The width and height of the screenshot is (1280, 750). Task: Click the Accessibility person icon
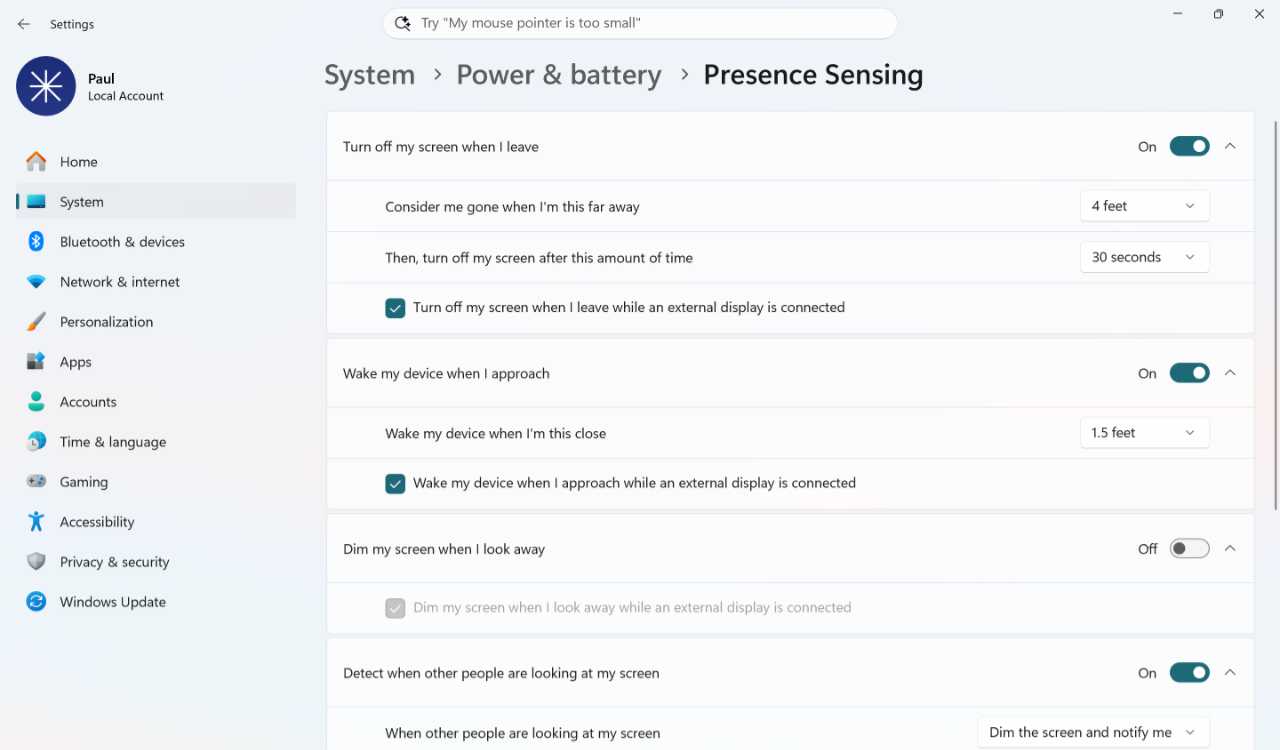pyautogui.click(x=36, y=522)
